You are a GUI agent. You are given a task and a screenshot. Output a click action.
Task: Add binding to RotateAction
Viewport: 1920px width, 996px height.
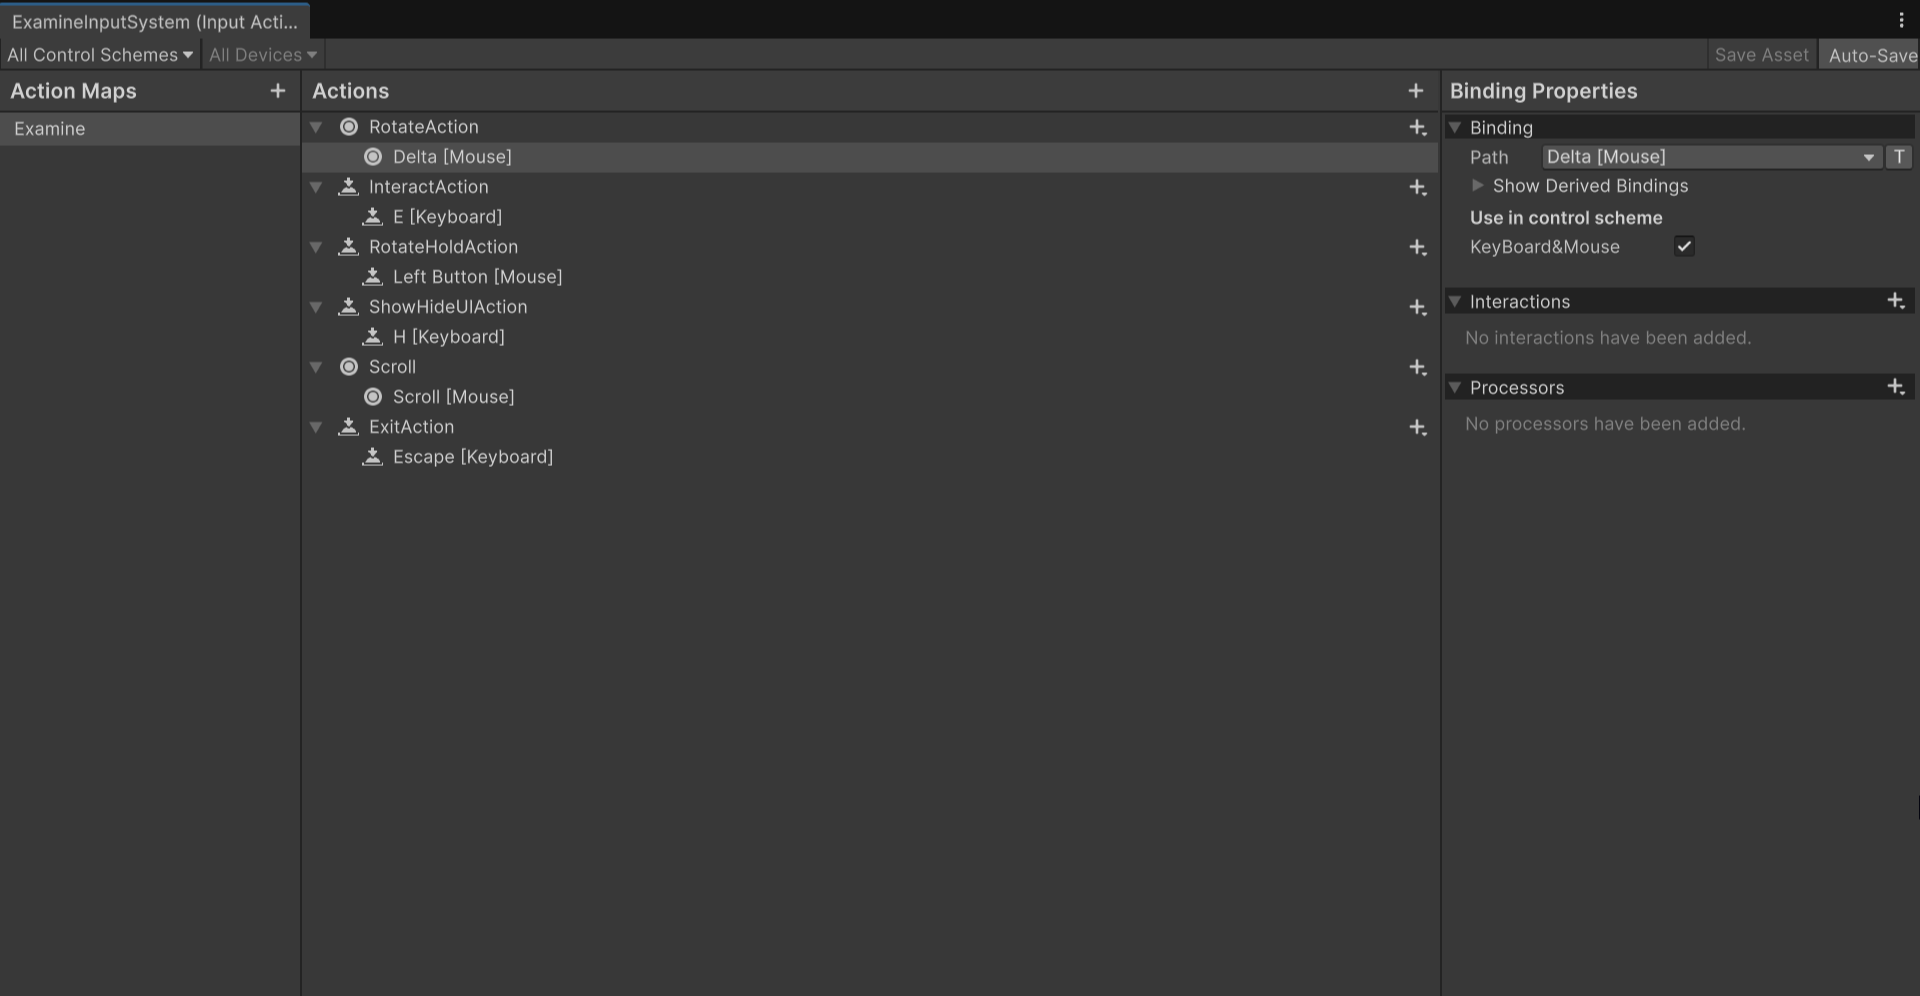pos(1417,127)
